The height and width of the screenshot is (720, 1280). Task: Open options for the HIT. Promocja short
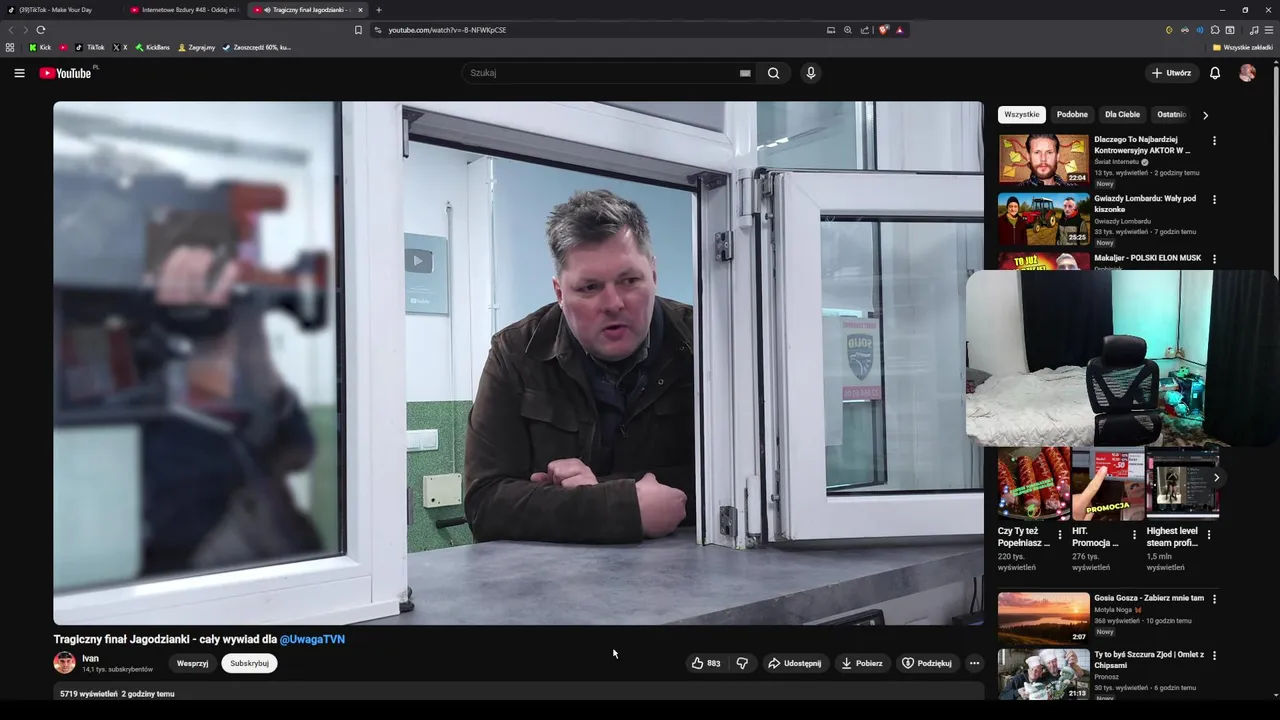(x=1134, y=535)
